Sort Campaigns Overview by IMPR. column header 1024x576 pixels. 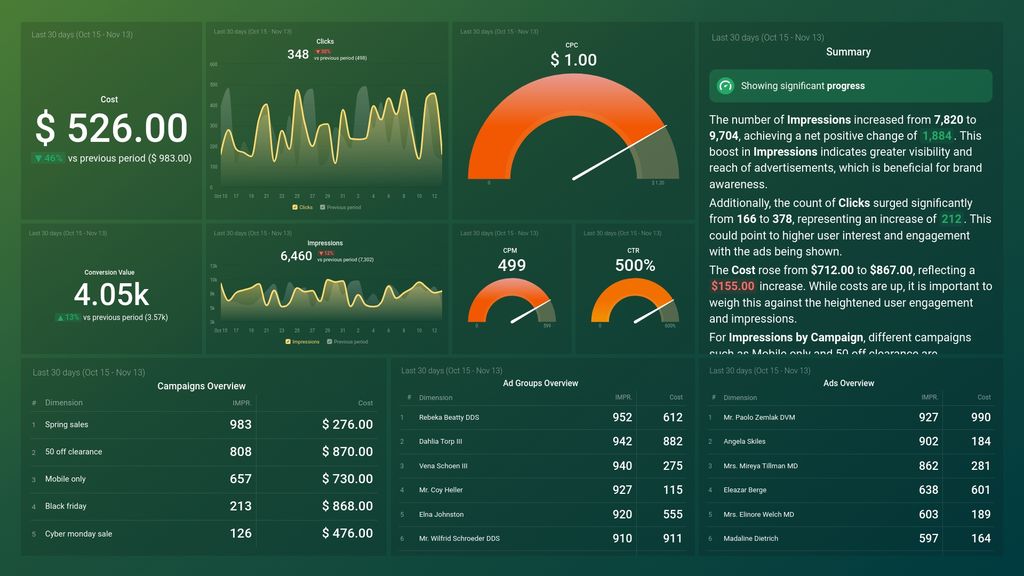pos(242,403)
